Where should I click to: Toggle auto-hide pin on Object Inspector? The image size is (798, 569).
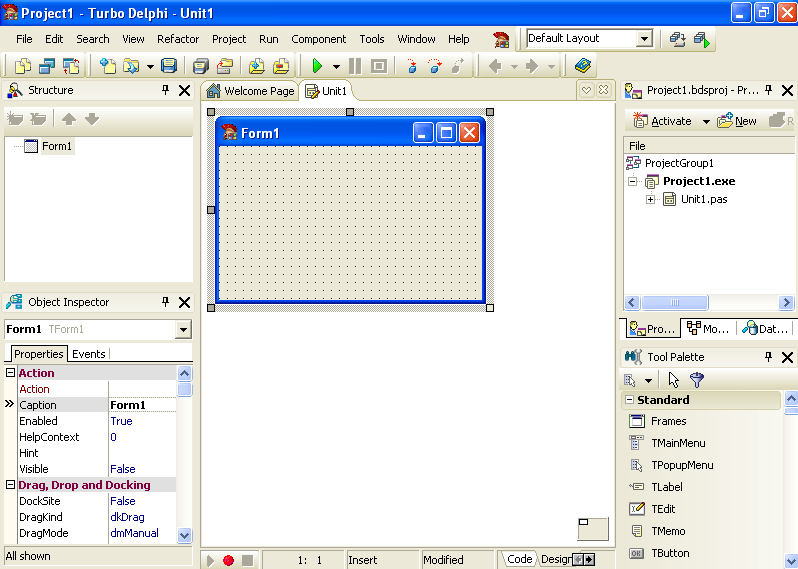[166, 302]
